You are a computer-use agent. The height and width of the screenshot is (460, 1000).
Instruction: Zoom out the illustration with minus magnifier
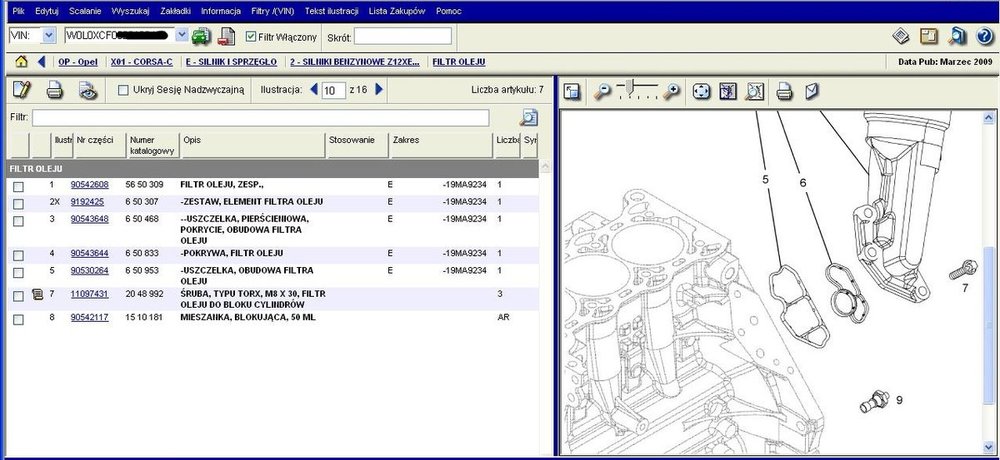coord(602,91)
